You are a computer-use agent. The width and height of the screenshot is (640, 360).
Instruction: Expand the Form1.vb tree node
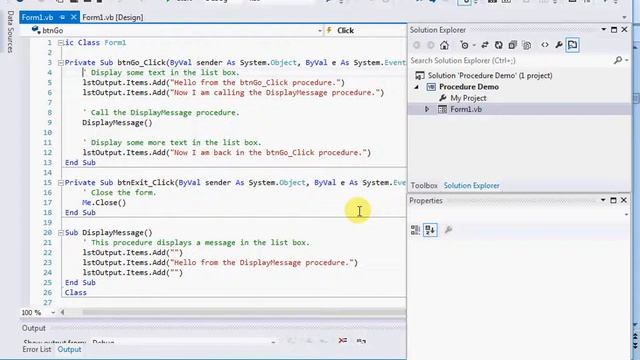427,109
